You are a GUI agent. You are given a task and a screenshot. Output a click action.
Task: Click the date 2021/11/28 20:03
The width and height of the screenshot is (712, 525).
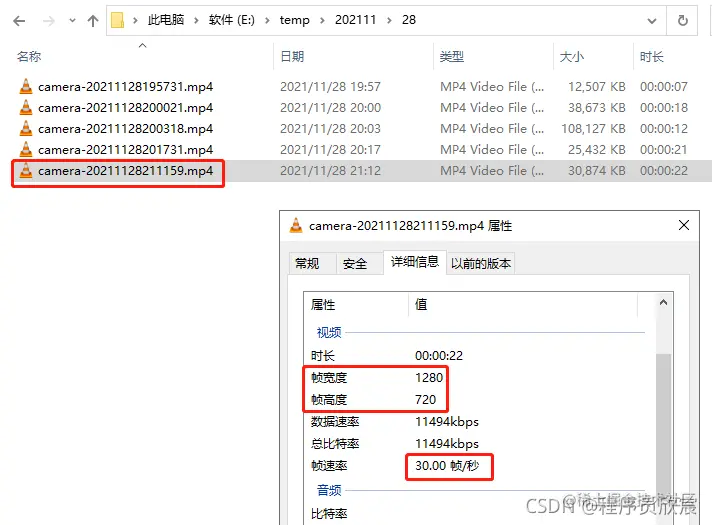330,129
